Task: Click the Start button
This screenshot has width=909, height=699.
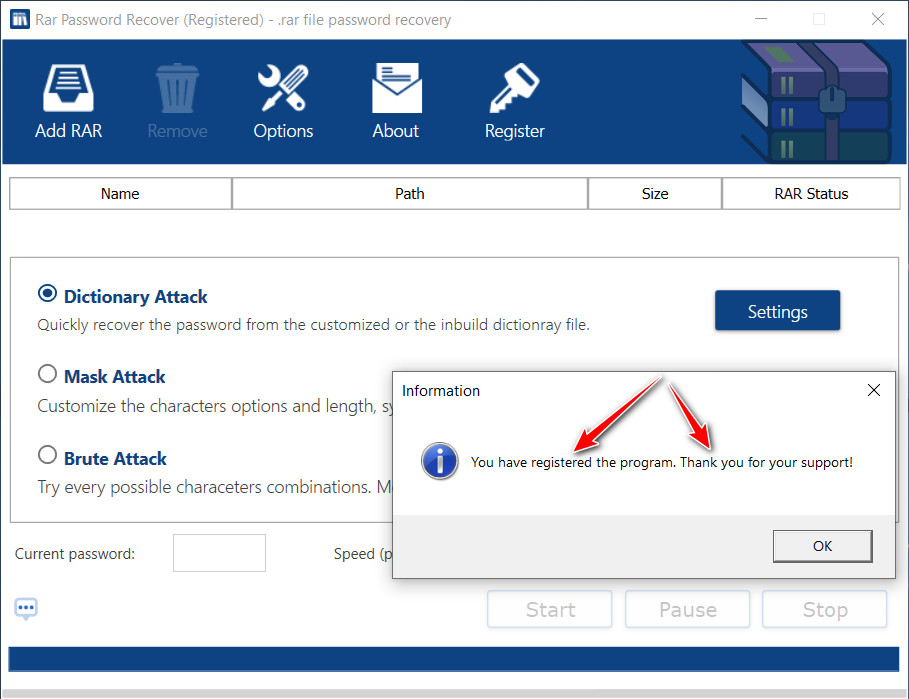Action: pos(550,609)
